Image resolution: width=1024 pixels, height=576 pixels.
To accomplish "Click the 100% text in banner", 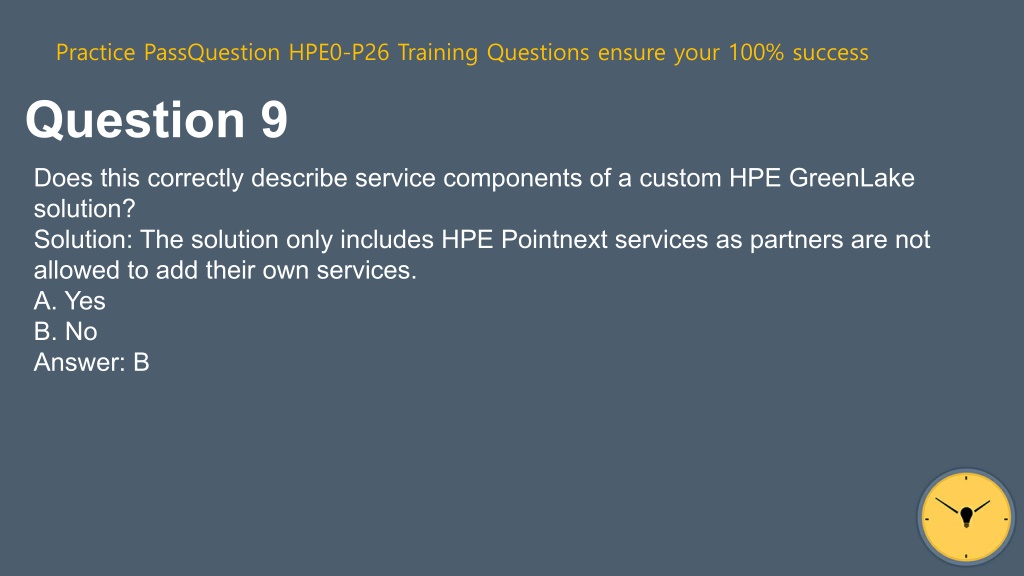I will tap(756, 52).
